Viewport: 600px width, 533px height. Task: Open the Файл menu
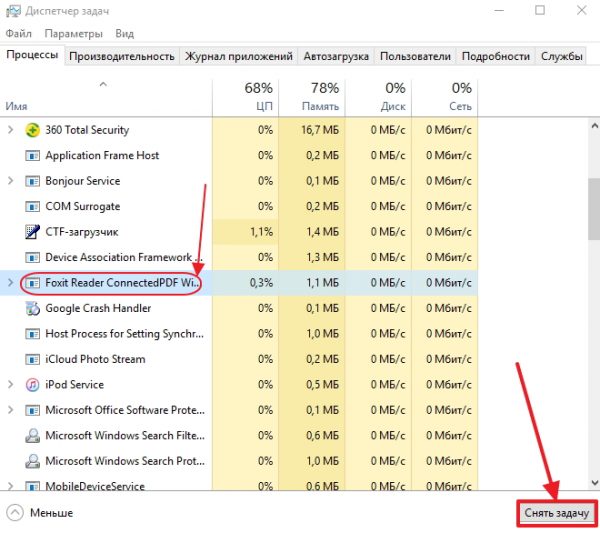pyautogui.click(x=18, y=33)
